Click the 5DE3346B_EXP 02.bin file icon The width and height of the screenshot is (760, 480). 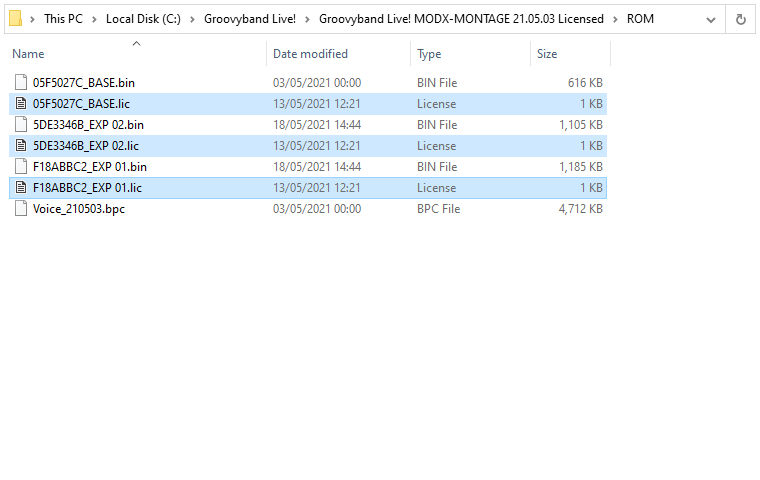[21, 125]
